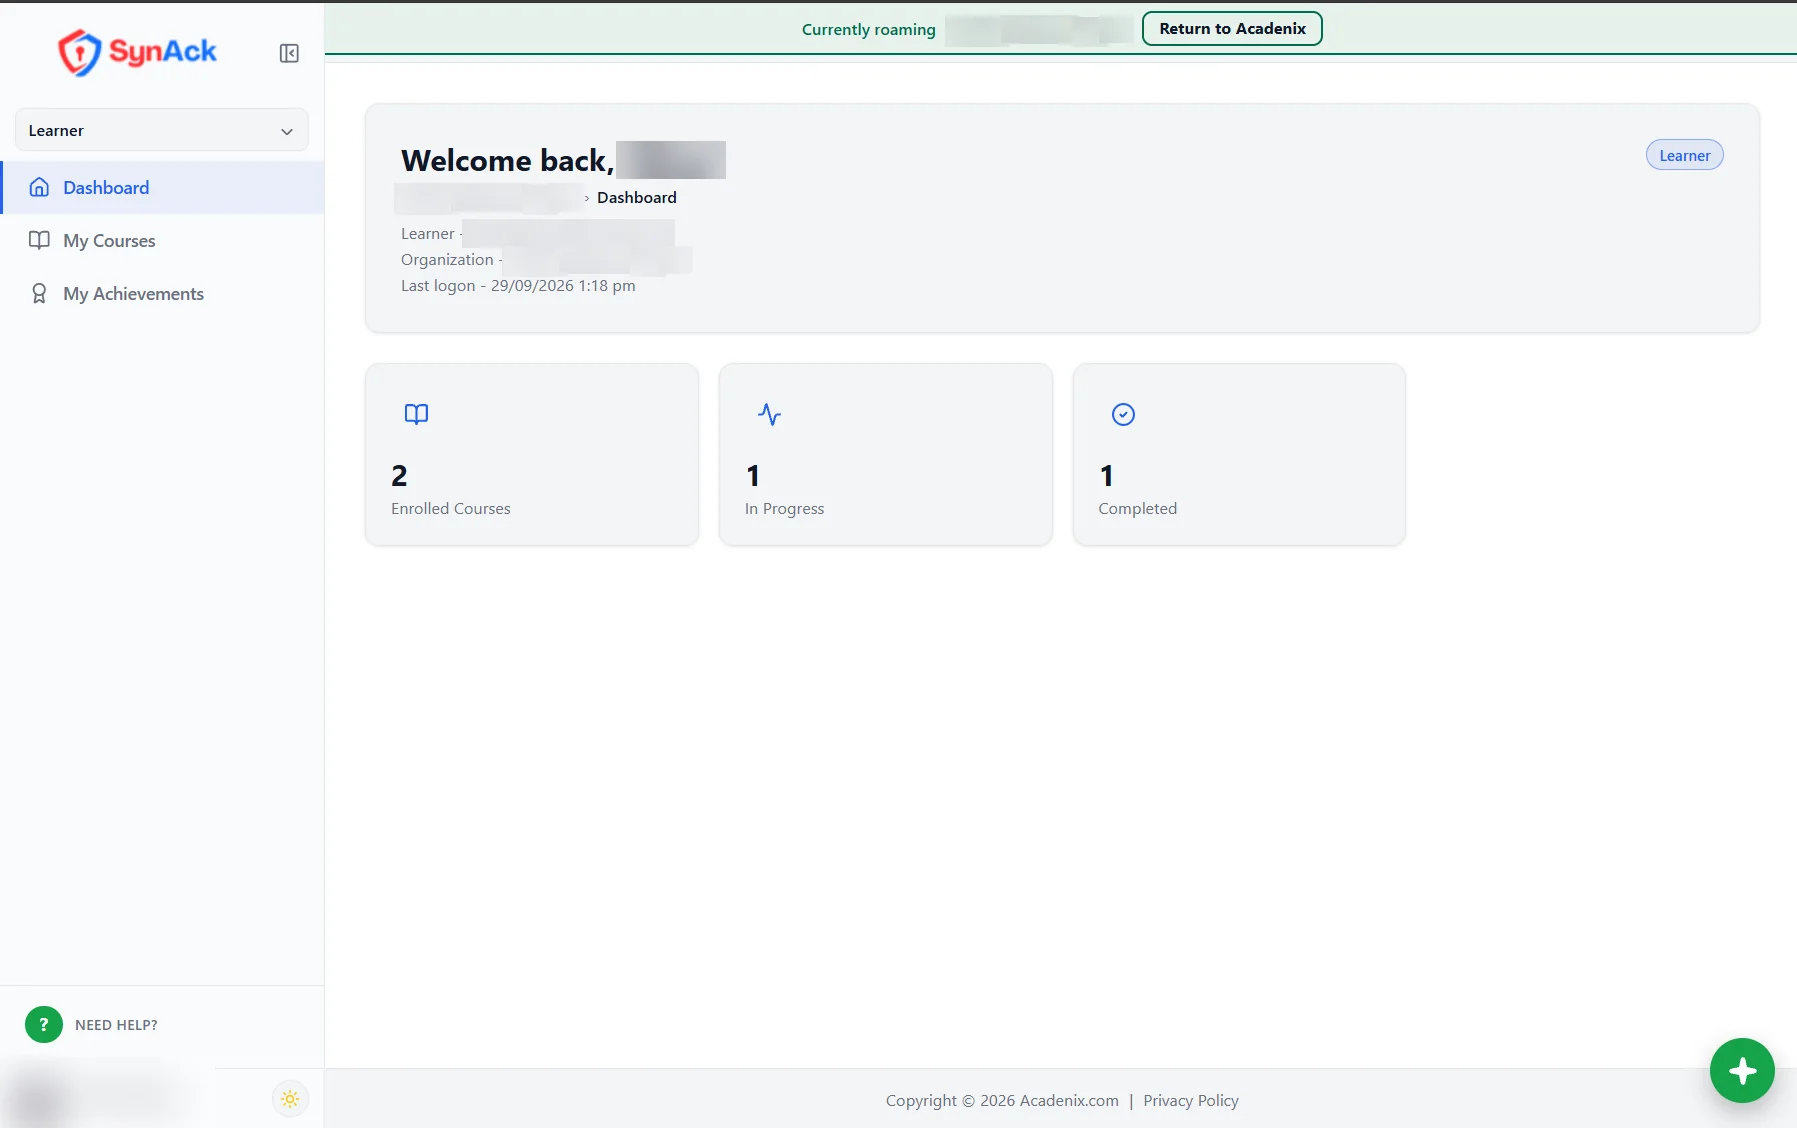Click the dropdown chevron arrow in Learner selector
Screen dimensions: 1797x1128
point(287,131)
